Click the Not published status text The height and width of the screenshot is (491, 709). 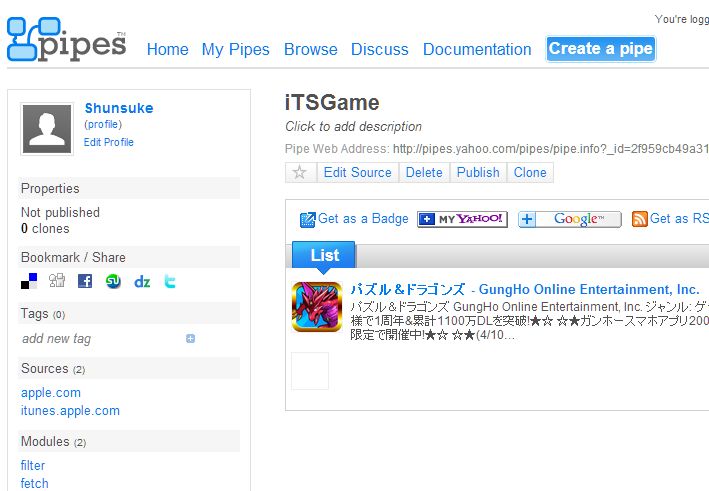coord(60,212)
